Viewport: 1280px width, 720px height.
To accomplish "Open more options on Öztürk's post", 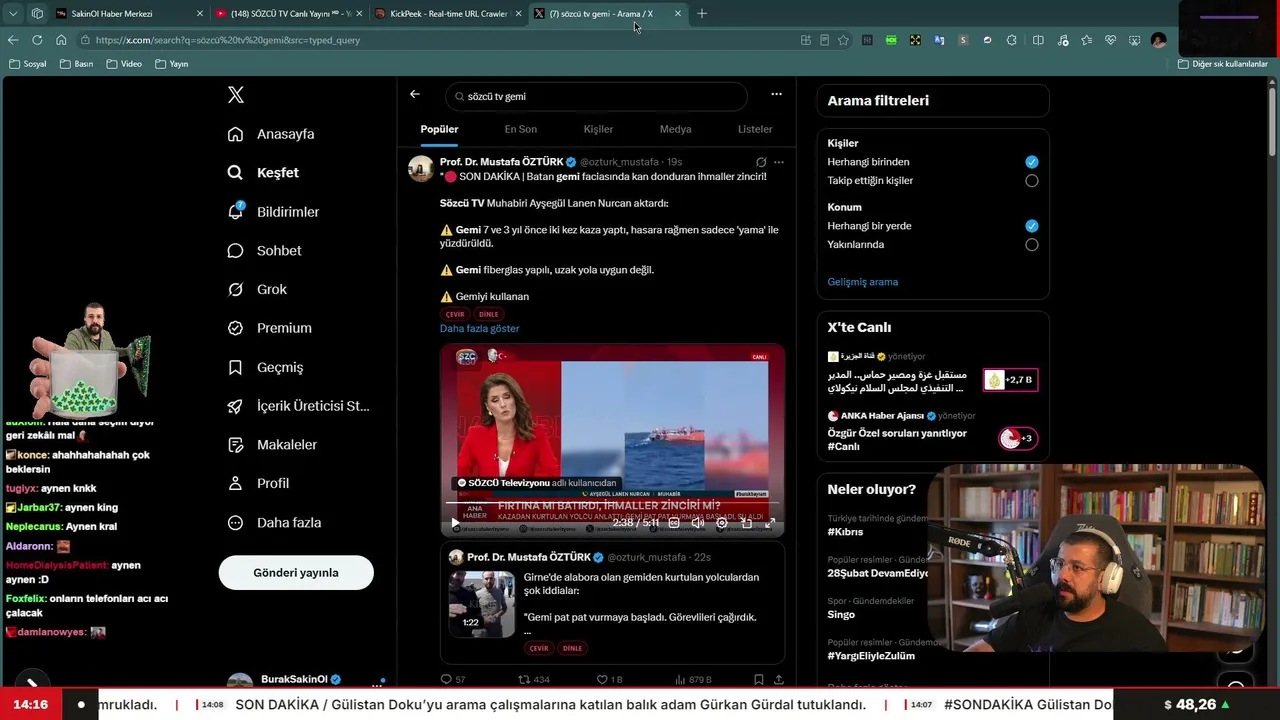I will tap(779, 162).
